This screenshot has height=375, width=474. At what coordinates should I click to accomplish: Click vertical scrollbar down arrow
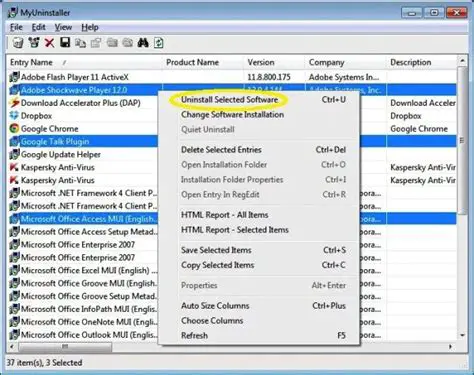[x=462, y=336]
